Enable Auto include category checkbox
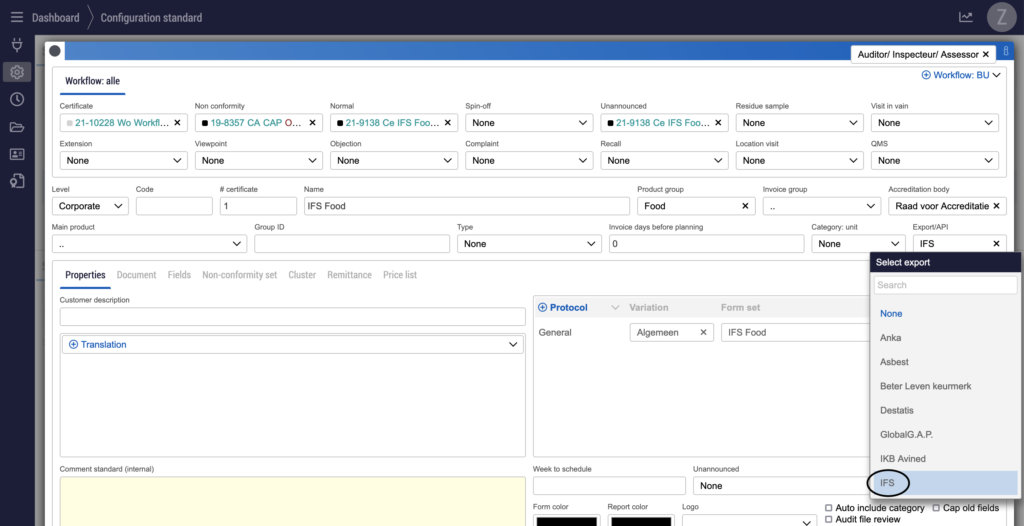This screenshot has width=1024, height=526. 828,508
